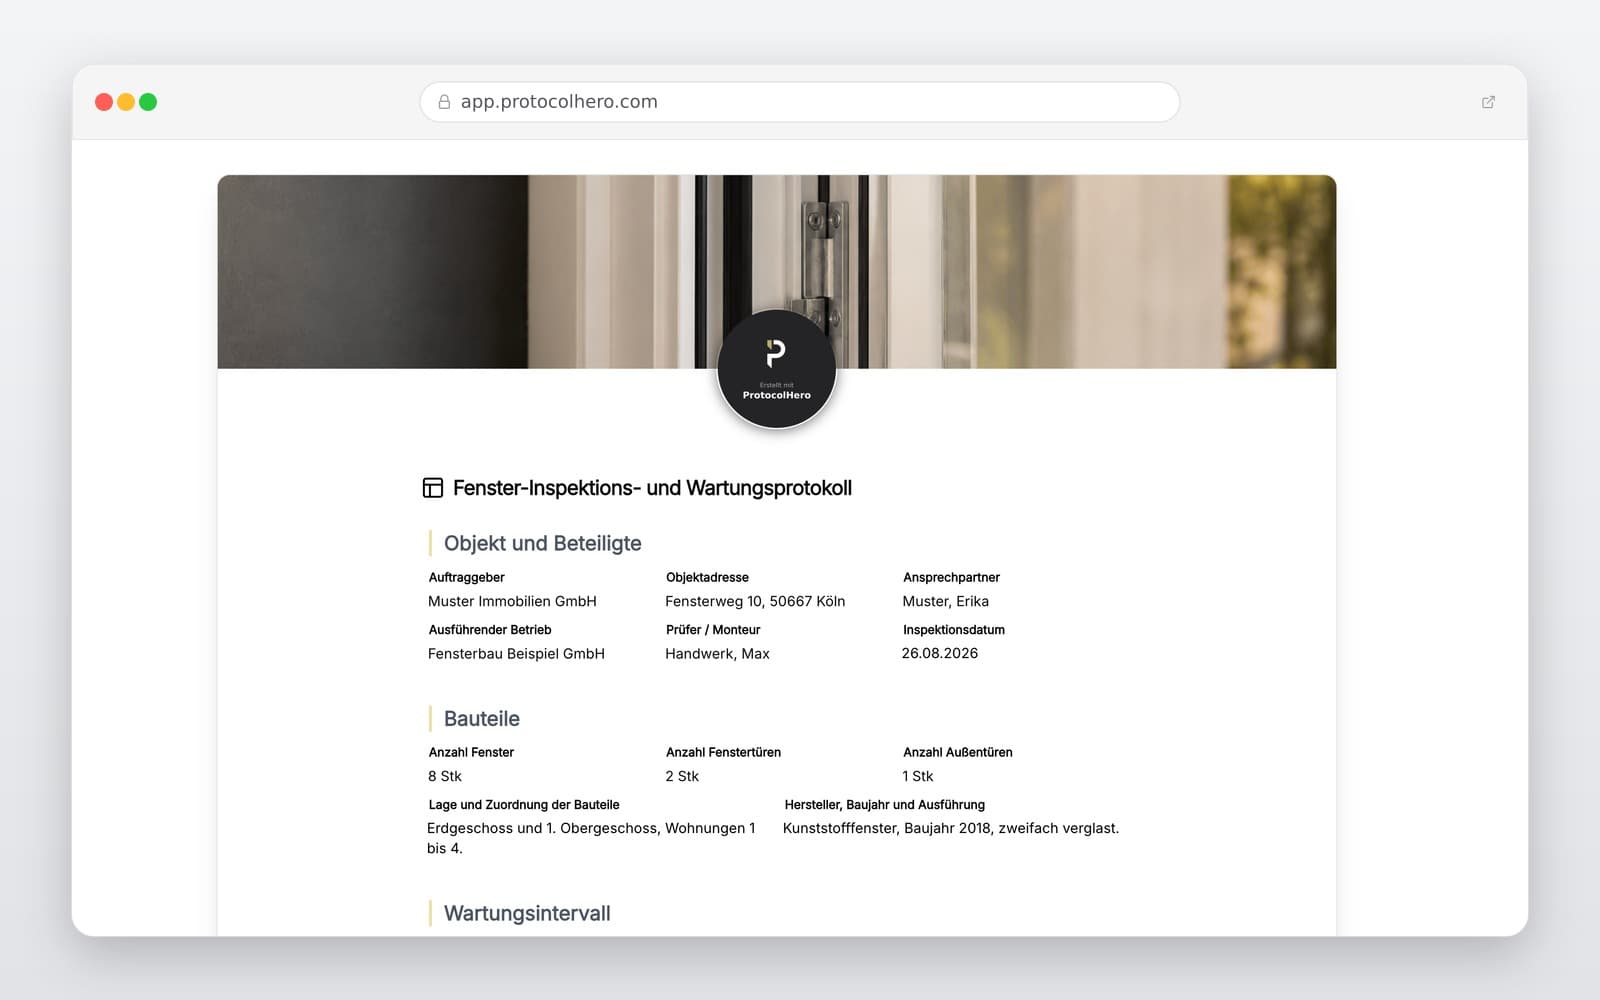Click the lock icon in address bar
This screenshot has width=1600, height=1000.
pyautogui.click(x=444, y=102)
